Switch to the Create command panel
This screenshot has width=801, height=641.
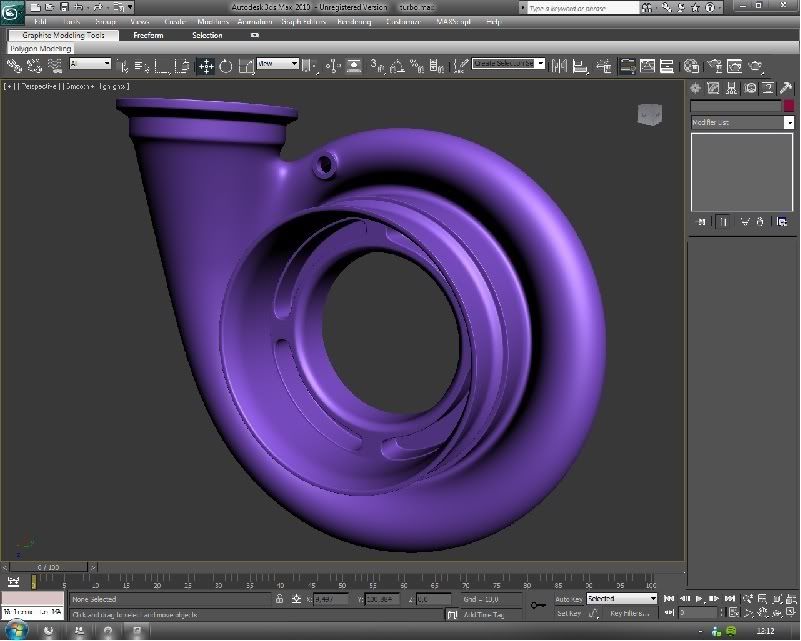pyautogui.click(x=696, y=88)
